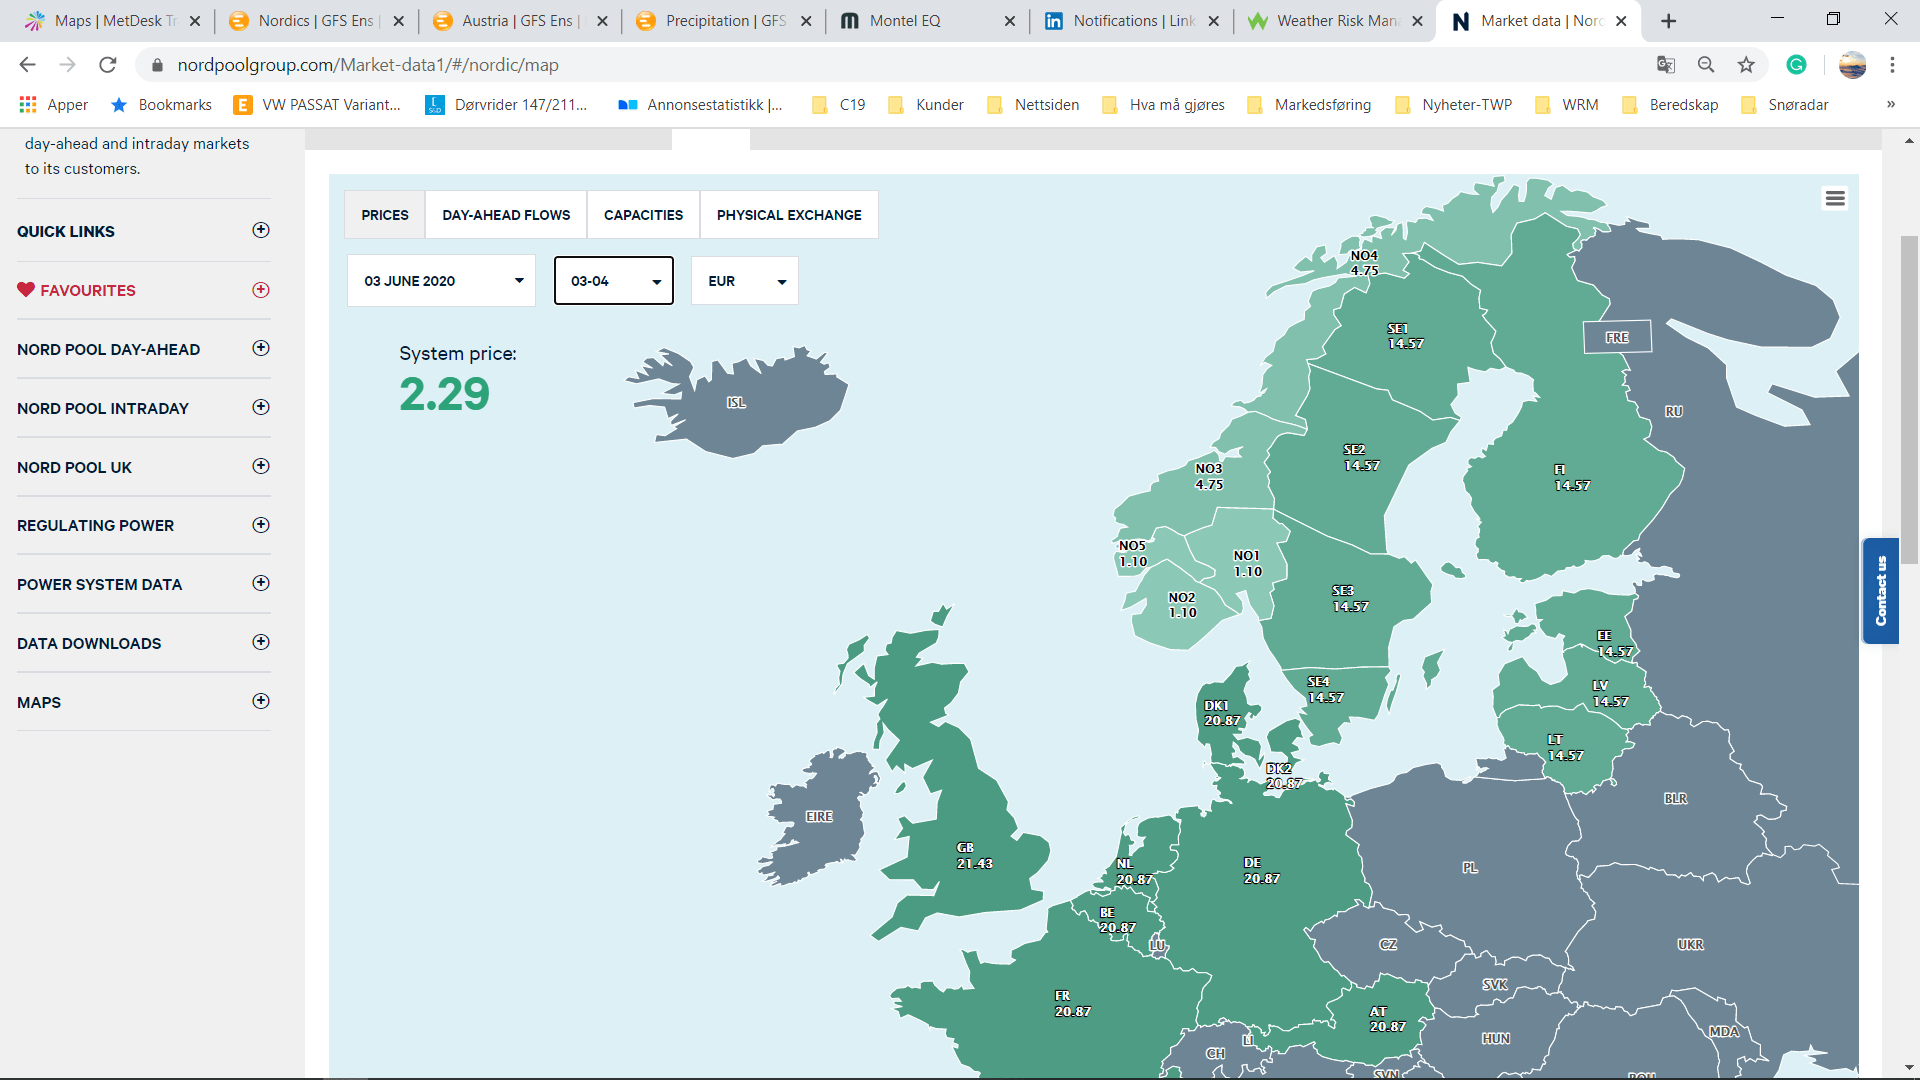The width and height of the screenshot is (1920, 1080).
Task: Bookmark this page with the star icon
Action: pyautogui.click(x=1746, y=65)
